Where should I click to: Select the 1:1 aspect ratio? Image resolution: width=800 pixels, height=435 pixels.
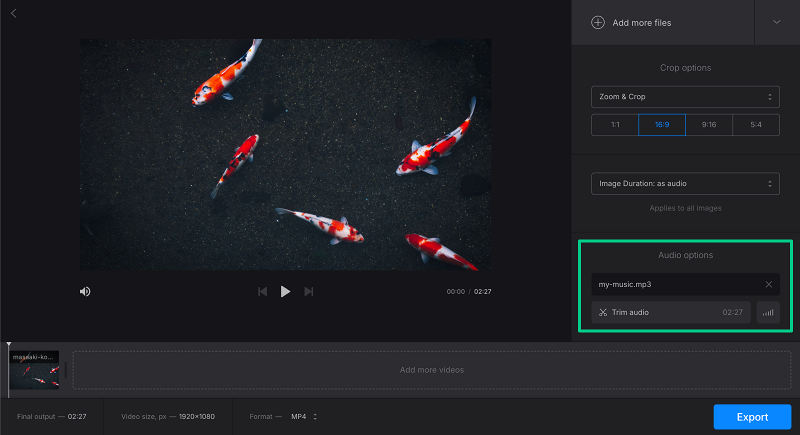[615, 125]
